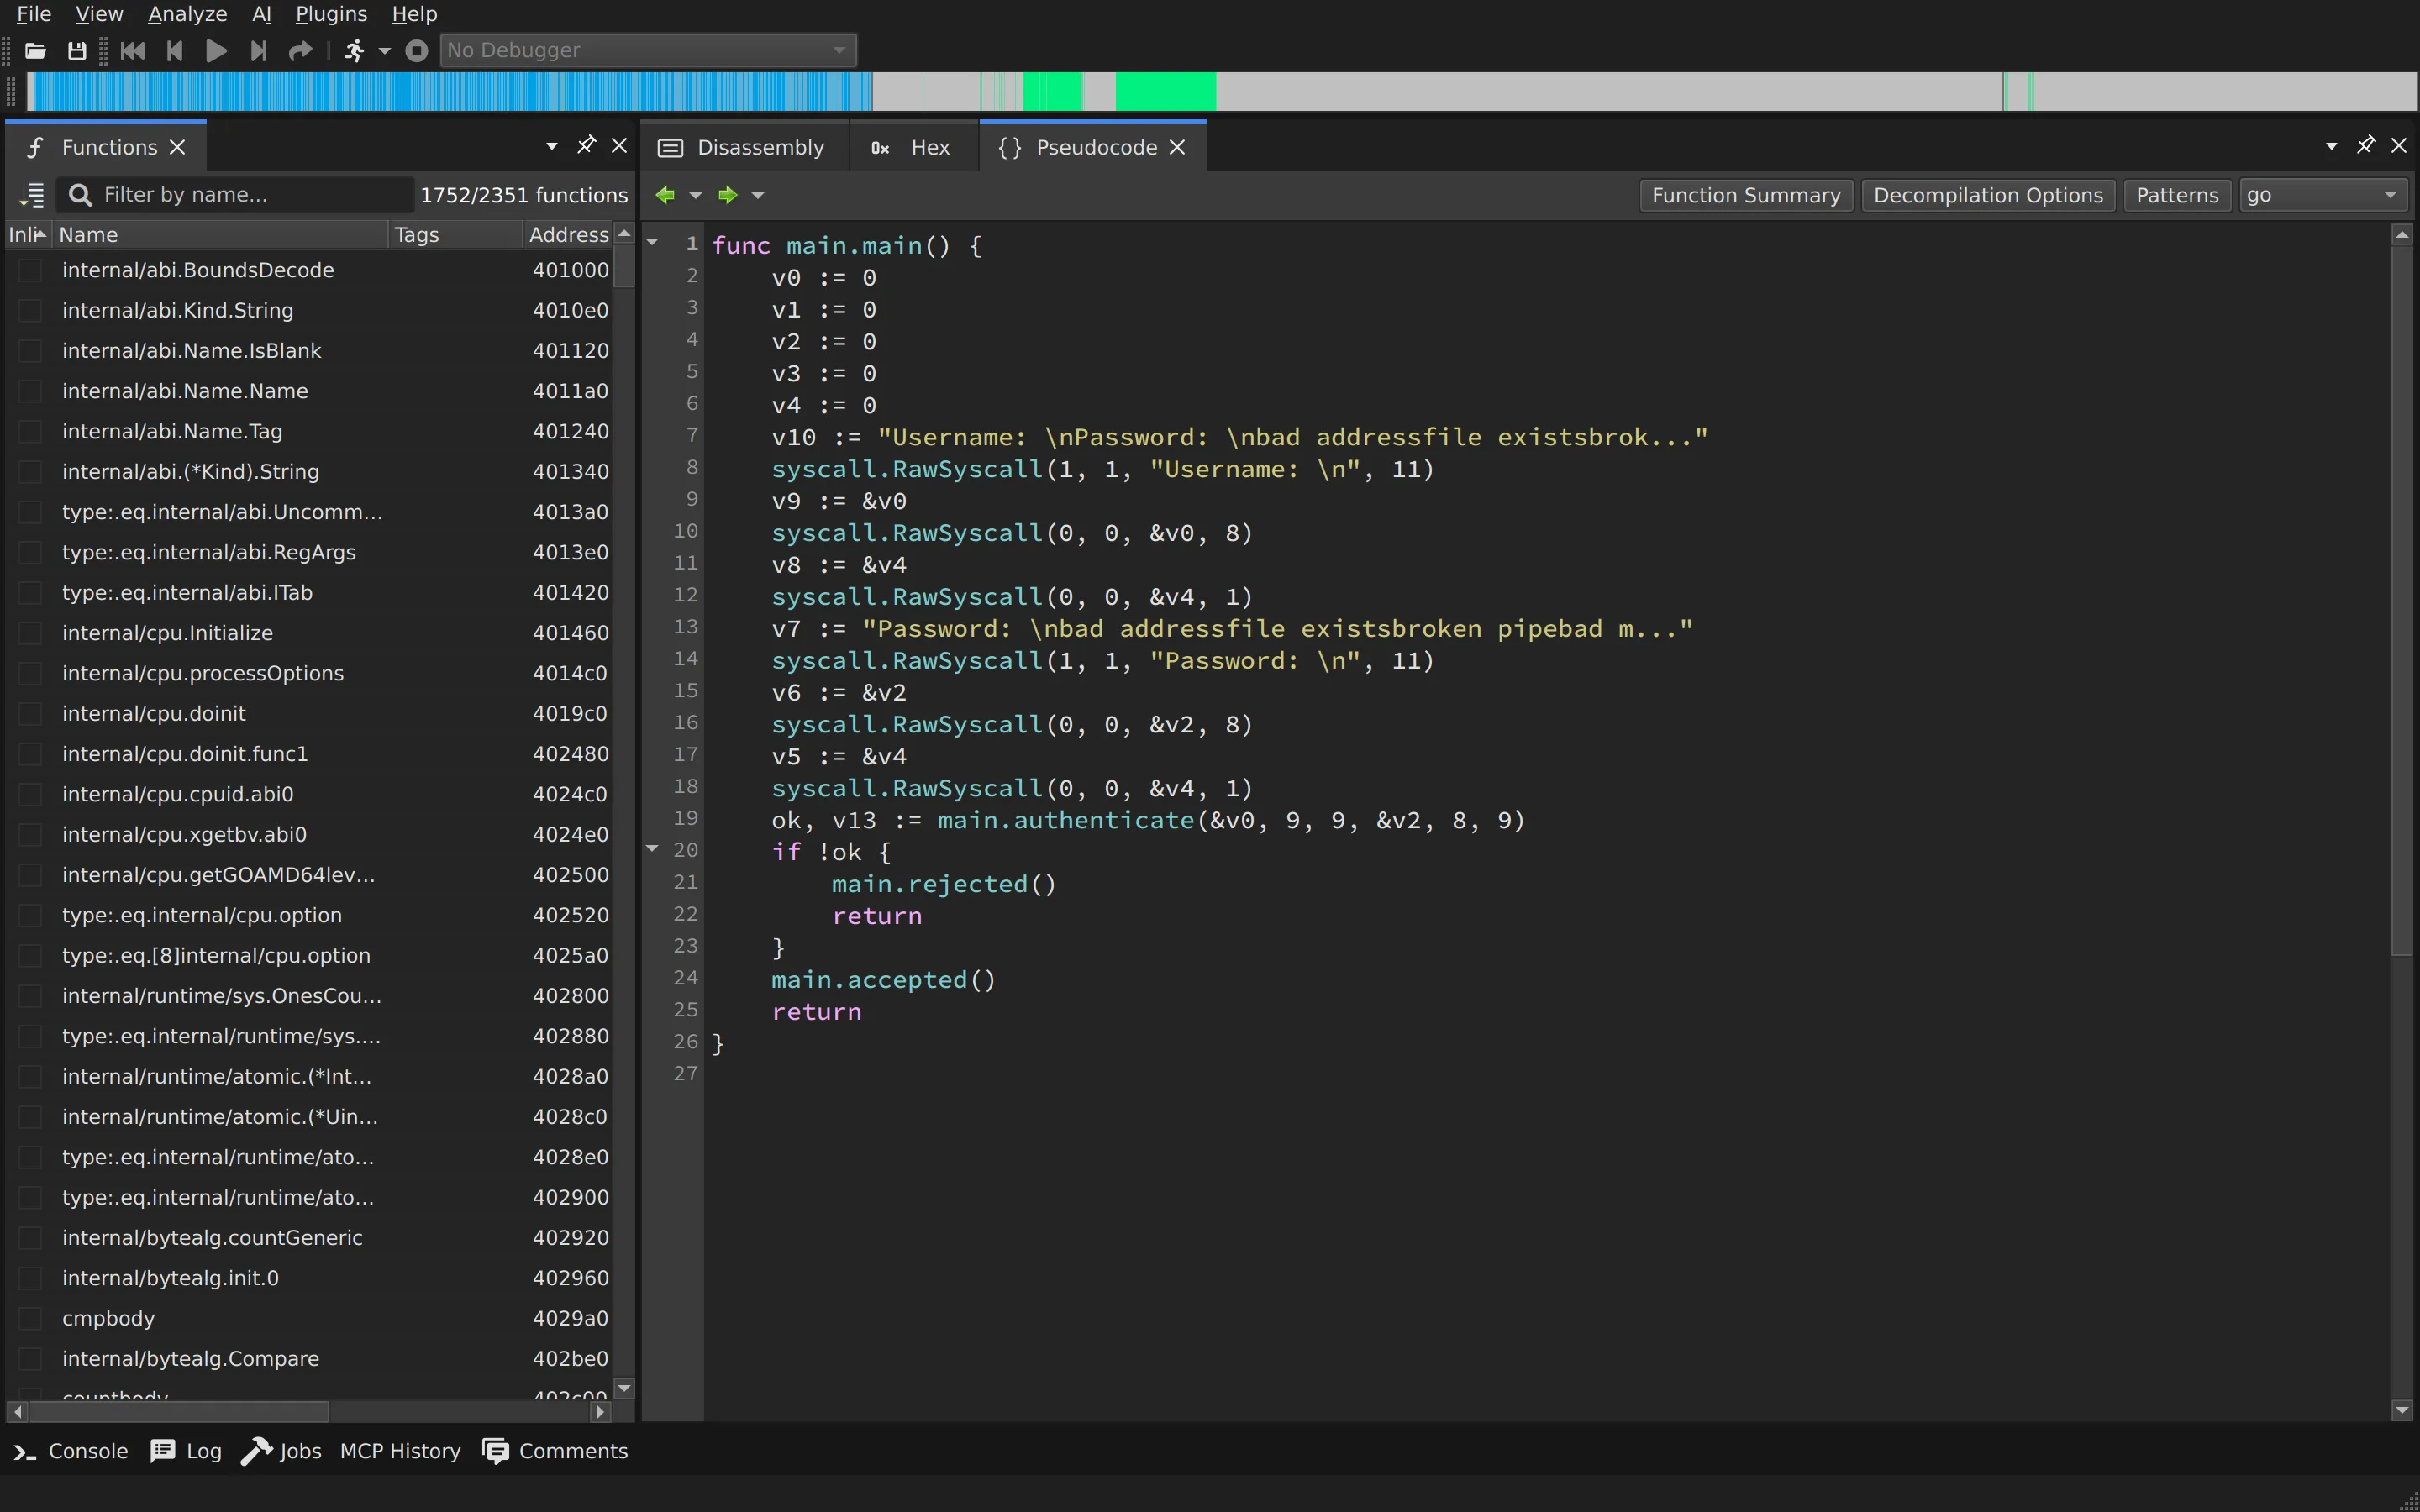The width and height of the screenshot is (2420, 1512).
Task: Open Decompilation Options
Action: (x=1988, y=195)
